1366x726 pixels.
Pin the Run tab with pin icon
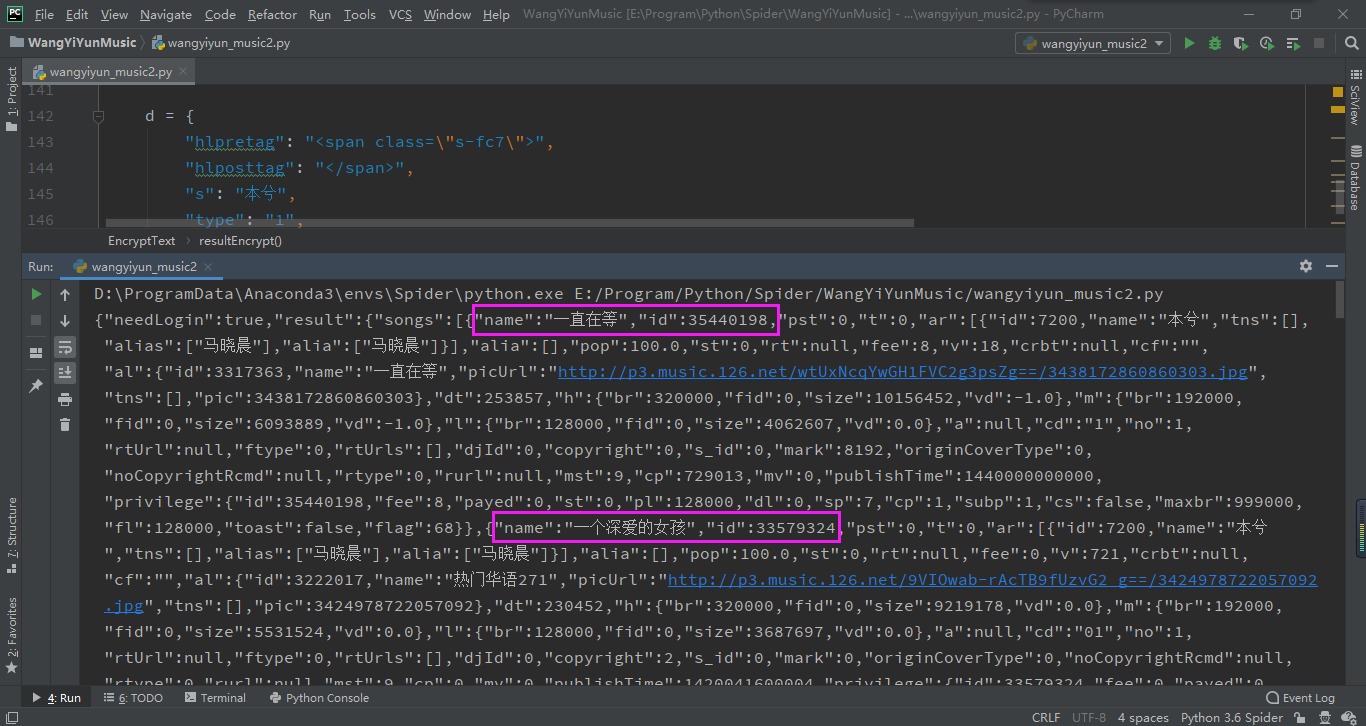pos(36,385)
